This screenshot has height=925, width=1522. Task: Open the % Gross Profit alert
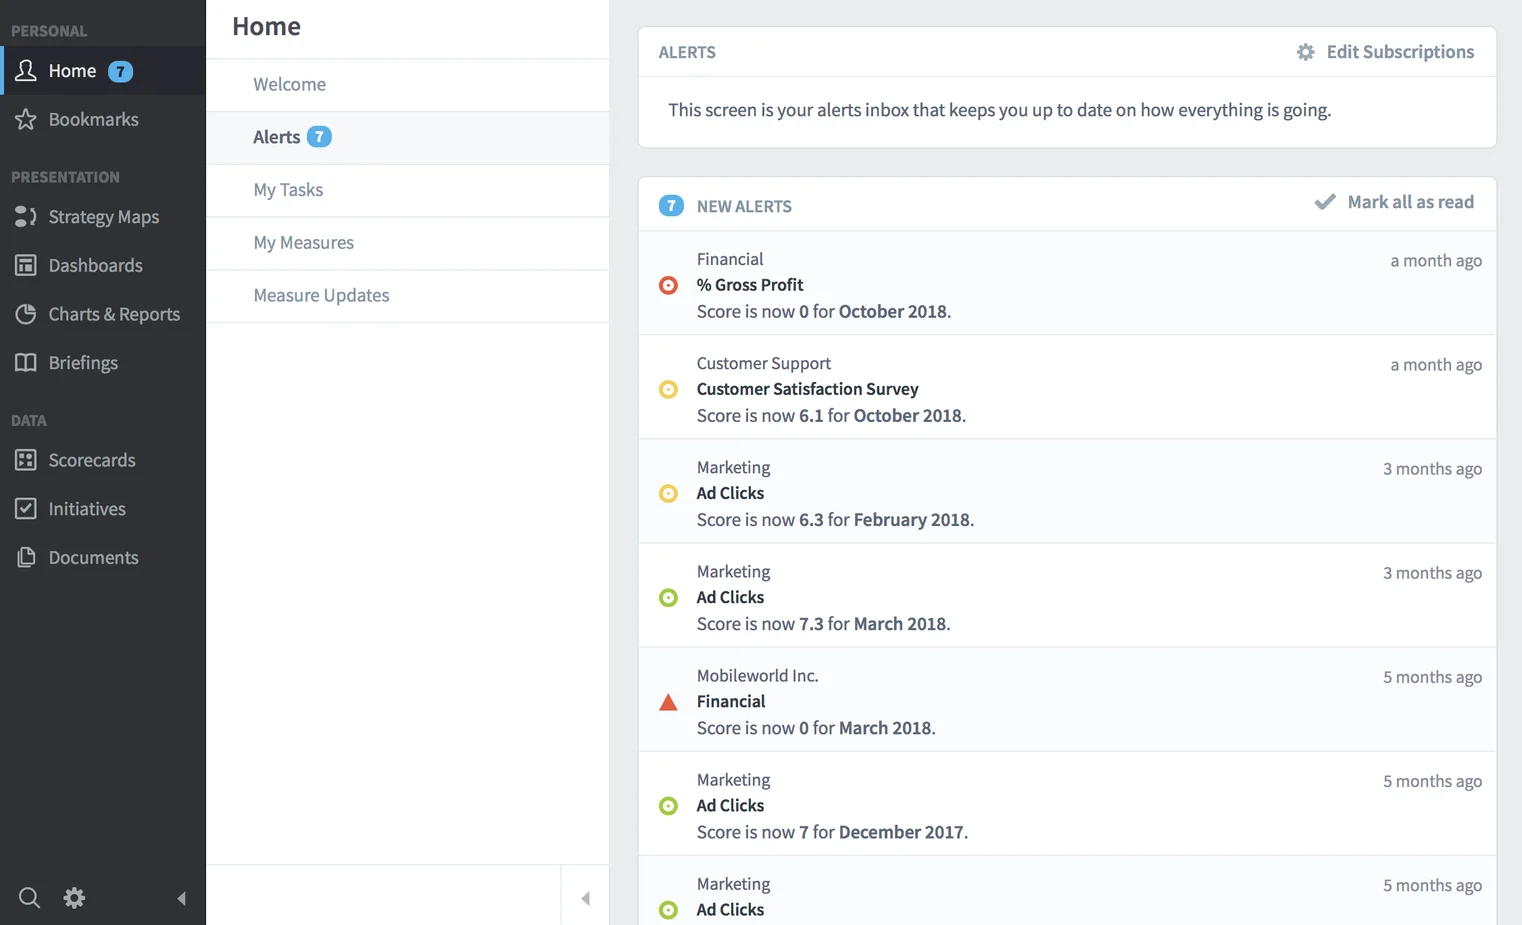coord(750,285)
